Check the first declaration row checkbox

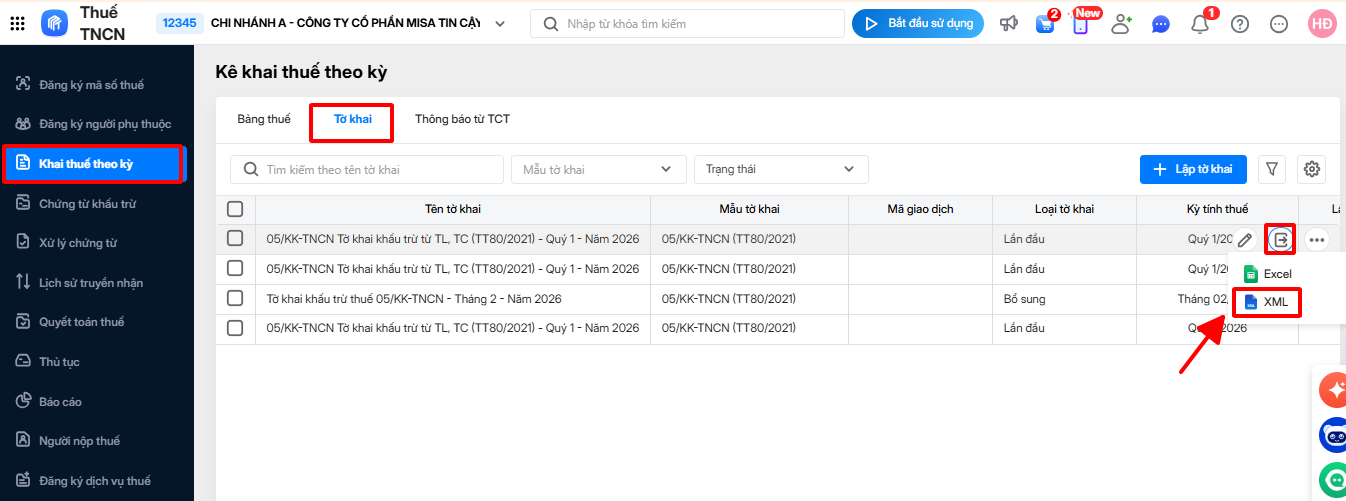[x=235, y=239]
